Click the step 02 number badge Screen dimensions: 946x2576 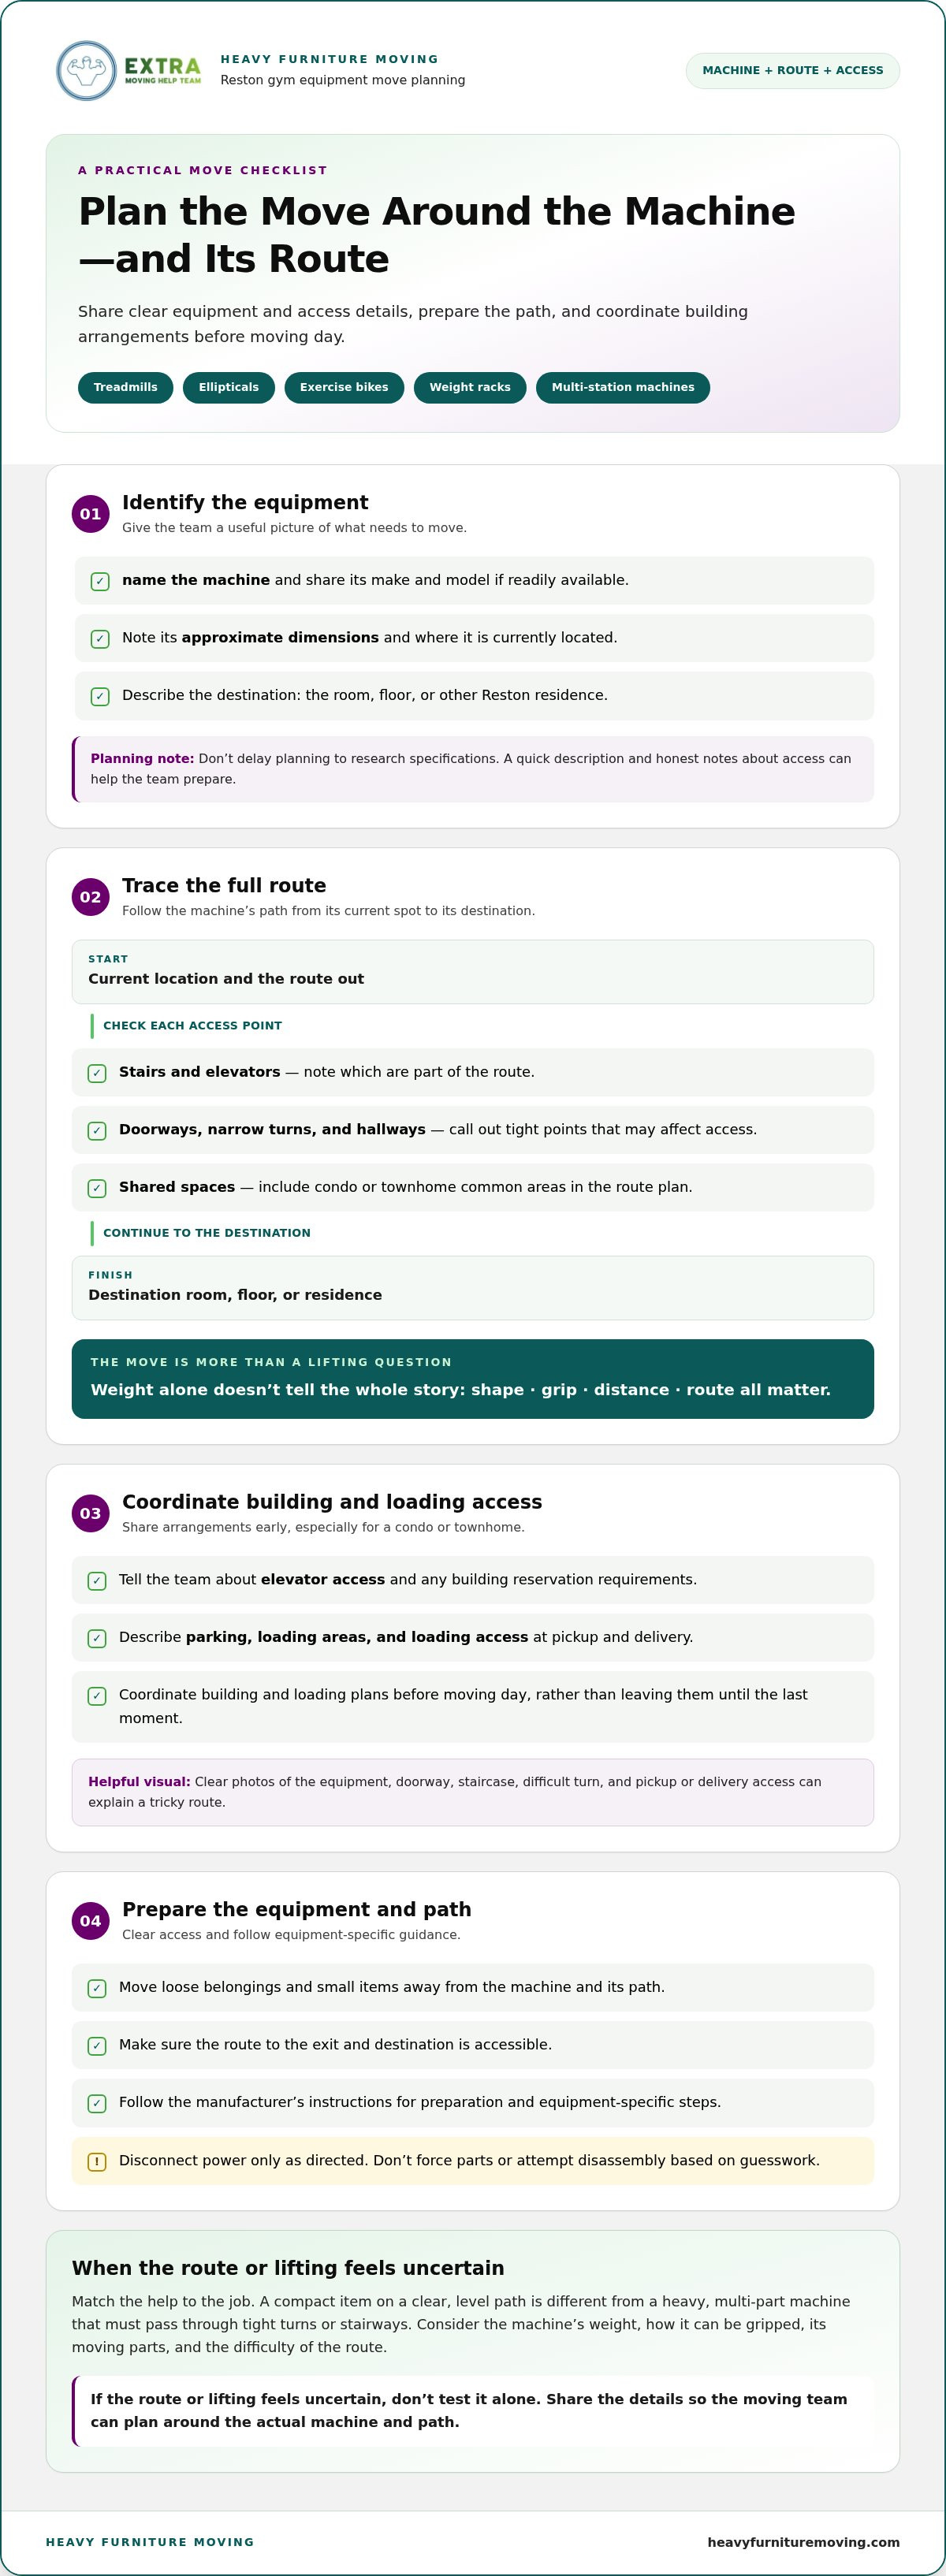point(90,897)
